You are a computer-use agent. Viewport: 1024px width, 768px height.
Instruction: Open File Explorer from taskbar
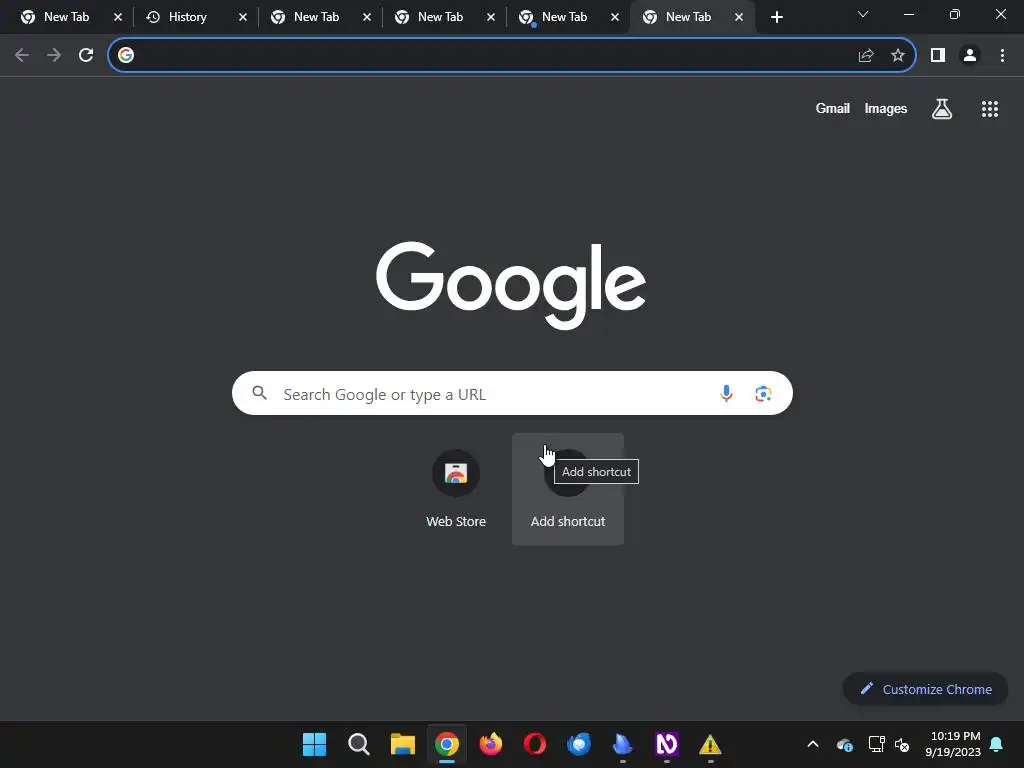pos(402,744)
